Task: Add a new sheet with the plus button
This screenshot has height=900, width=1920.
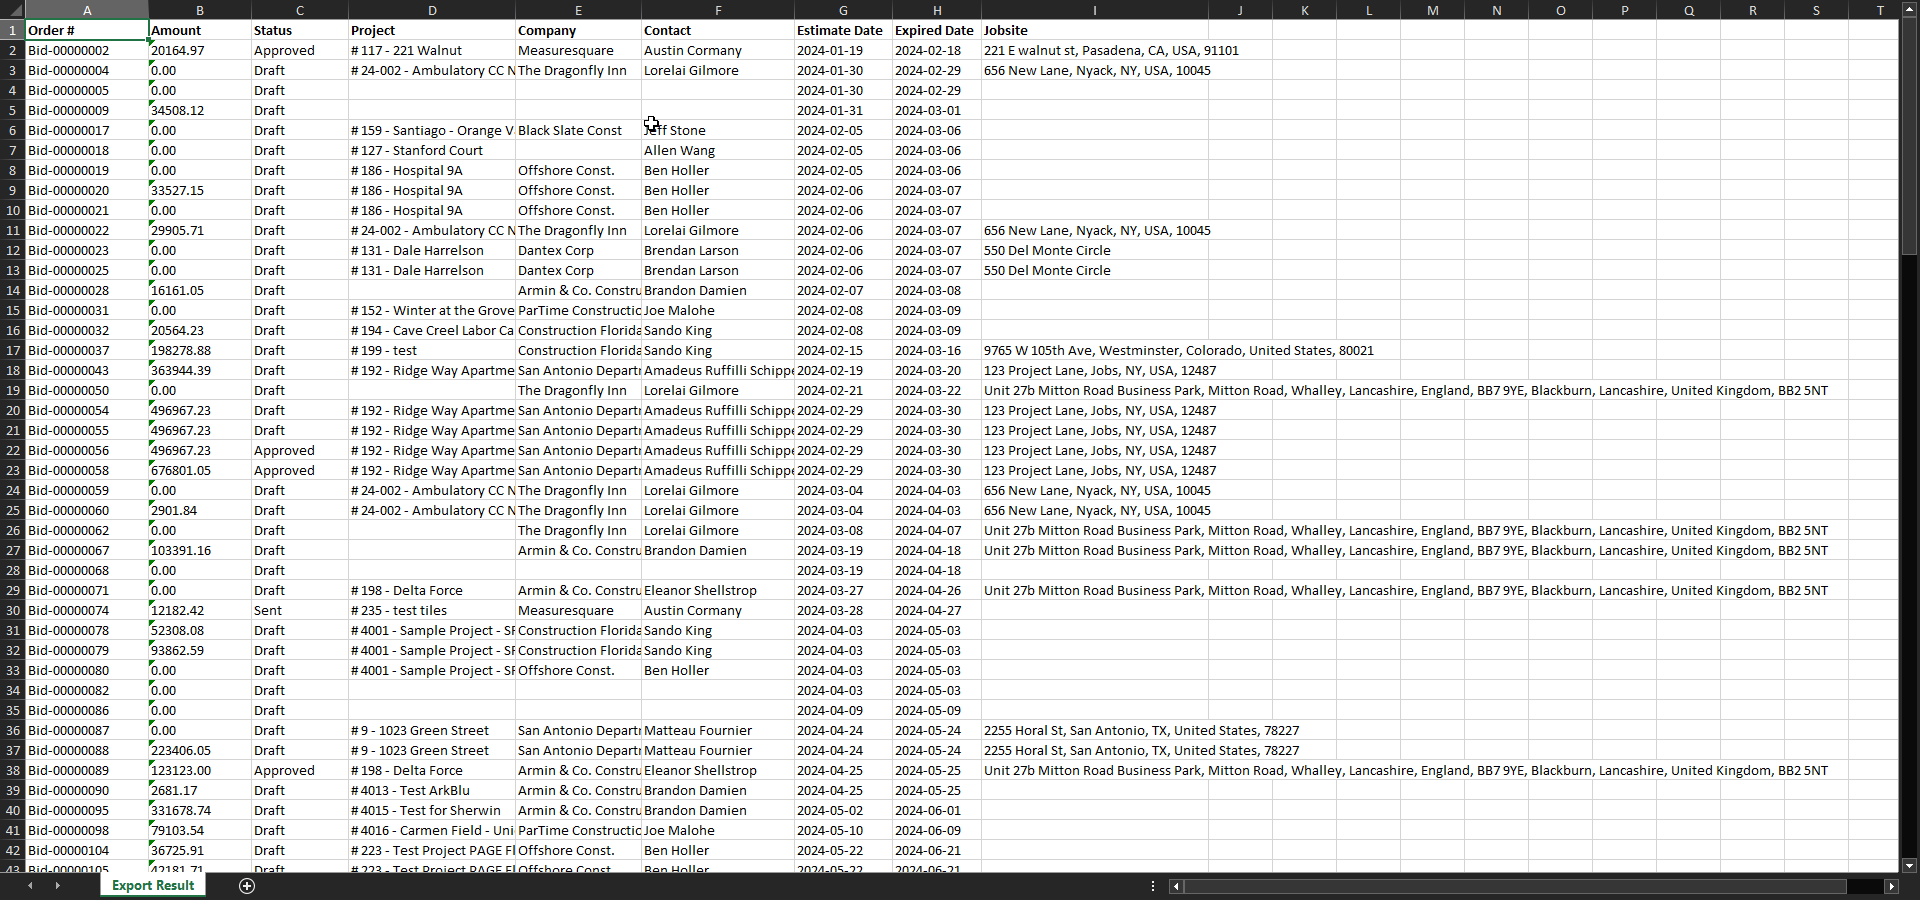Action: tap(247, 886)
